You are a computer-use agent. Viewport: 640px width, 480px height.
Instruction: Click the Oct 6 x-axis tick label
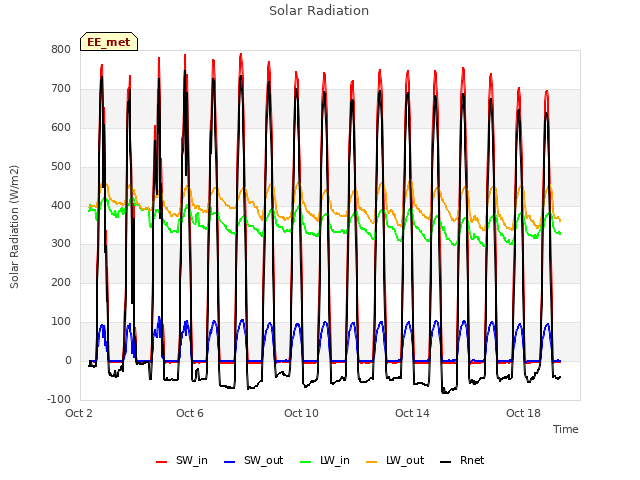tap(190, 413)
